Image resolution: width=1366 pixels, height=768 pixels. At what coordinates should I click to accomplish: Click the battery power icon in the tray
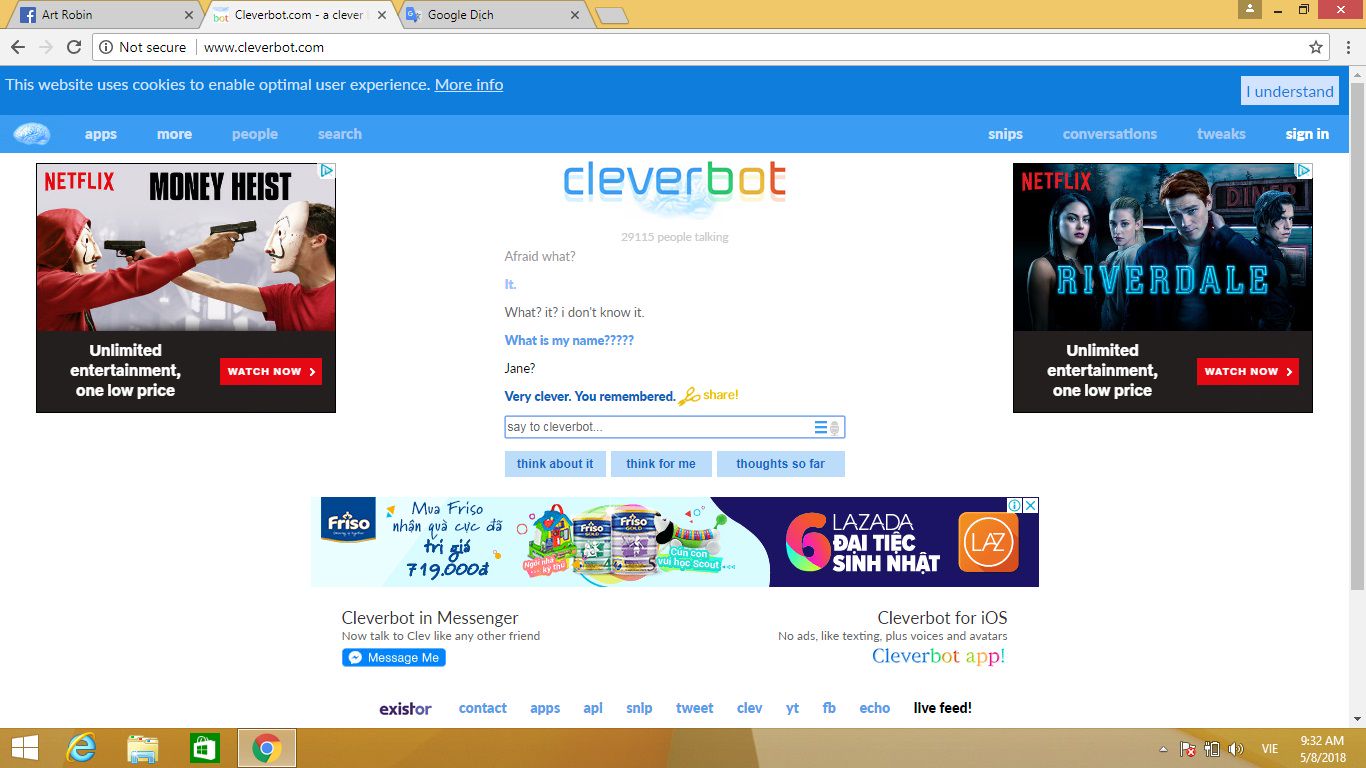[1212, 749]
